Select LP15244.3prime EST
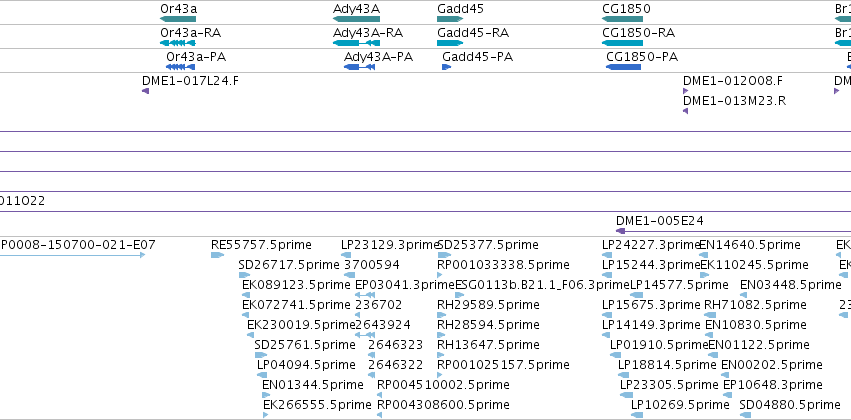Screen dimensions: 851x420 (x=607, y=275)
